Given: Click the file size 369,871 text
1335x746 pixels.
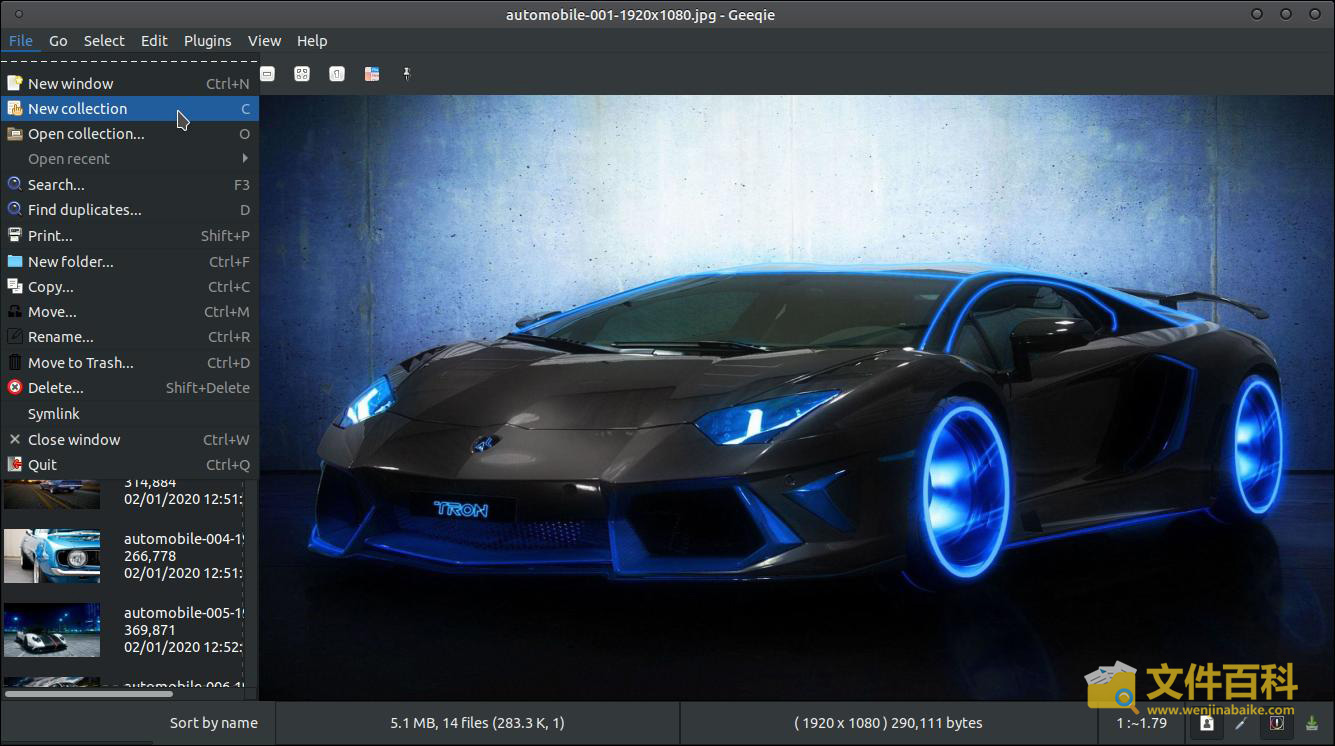Looking at the screenshot, I should pyautogui.click(x=150, y=630).
